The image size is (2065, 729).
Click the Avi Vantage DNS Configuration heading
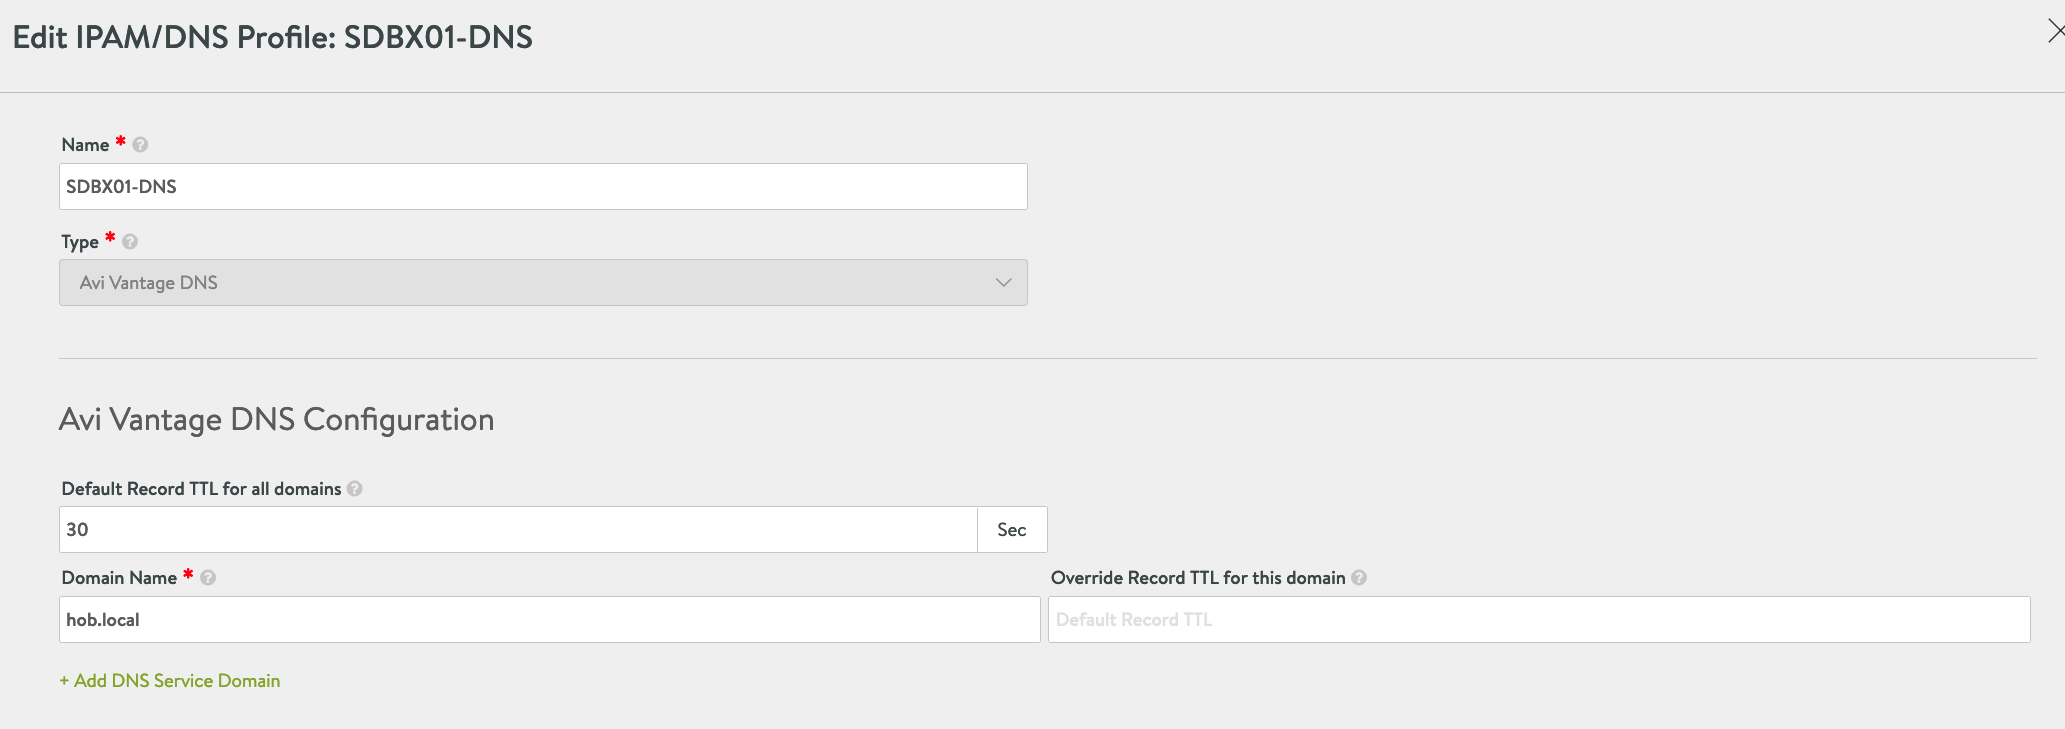click(x=277, y=420)
